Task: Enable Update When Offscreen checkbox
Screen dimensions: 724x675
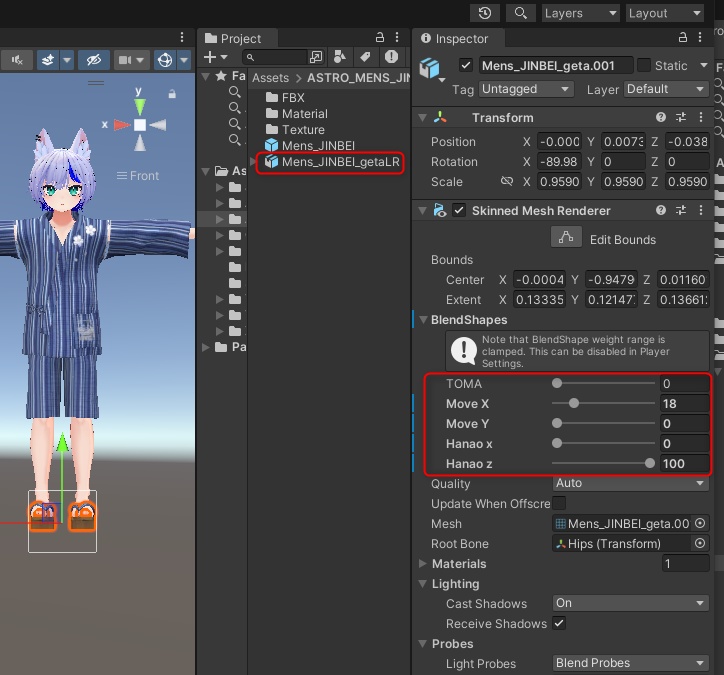Action: pyautogui.click(x=559, y=503)
